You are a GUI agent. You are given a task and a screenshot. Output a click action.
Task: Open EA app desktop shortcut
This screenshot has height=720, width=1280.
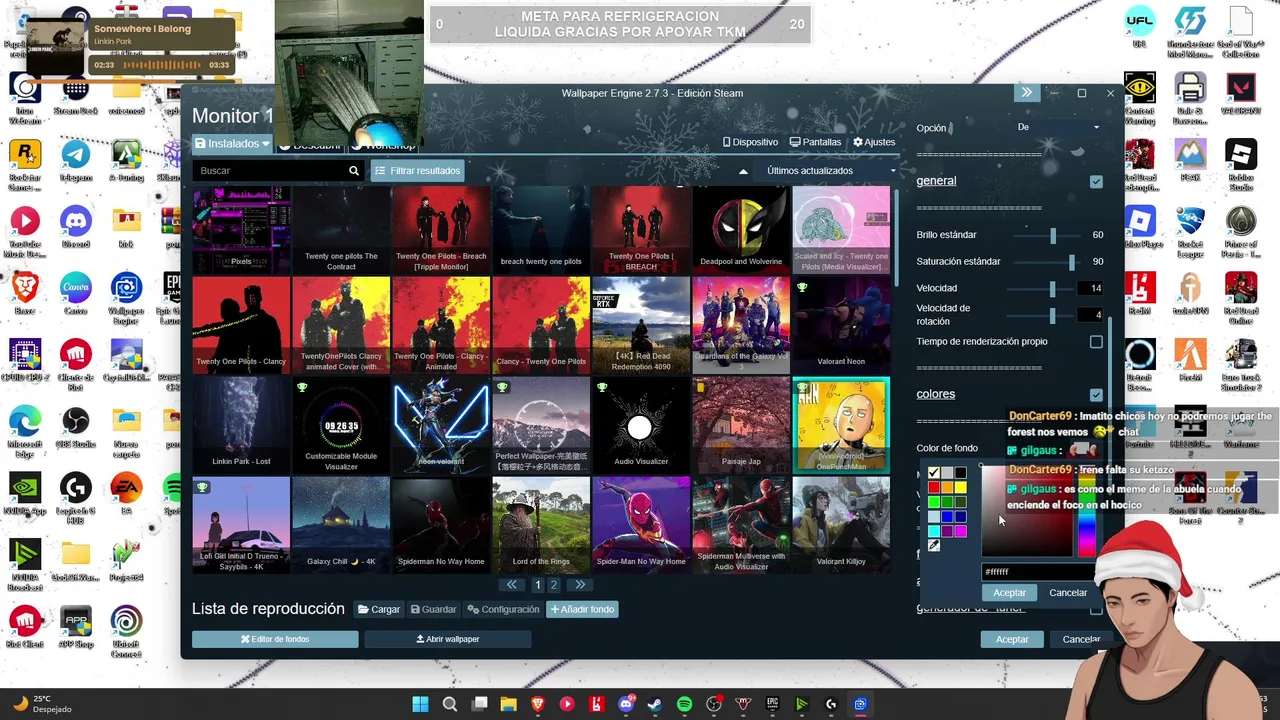pos(126,494)
